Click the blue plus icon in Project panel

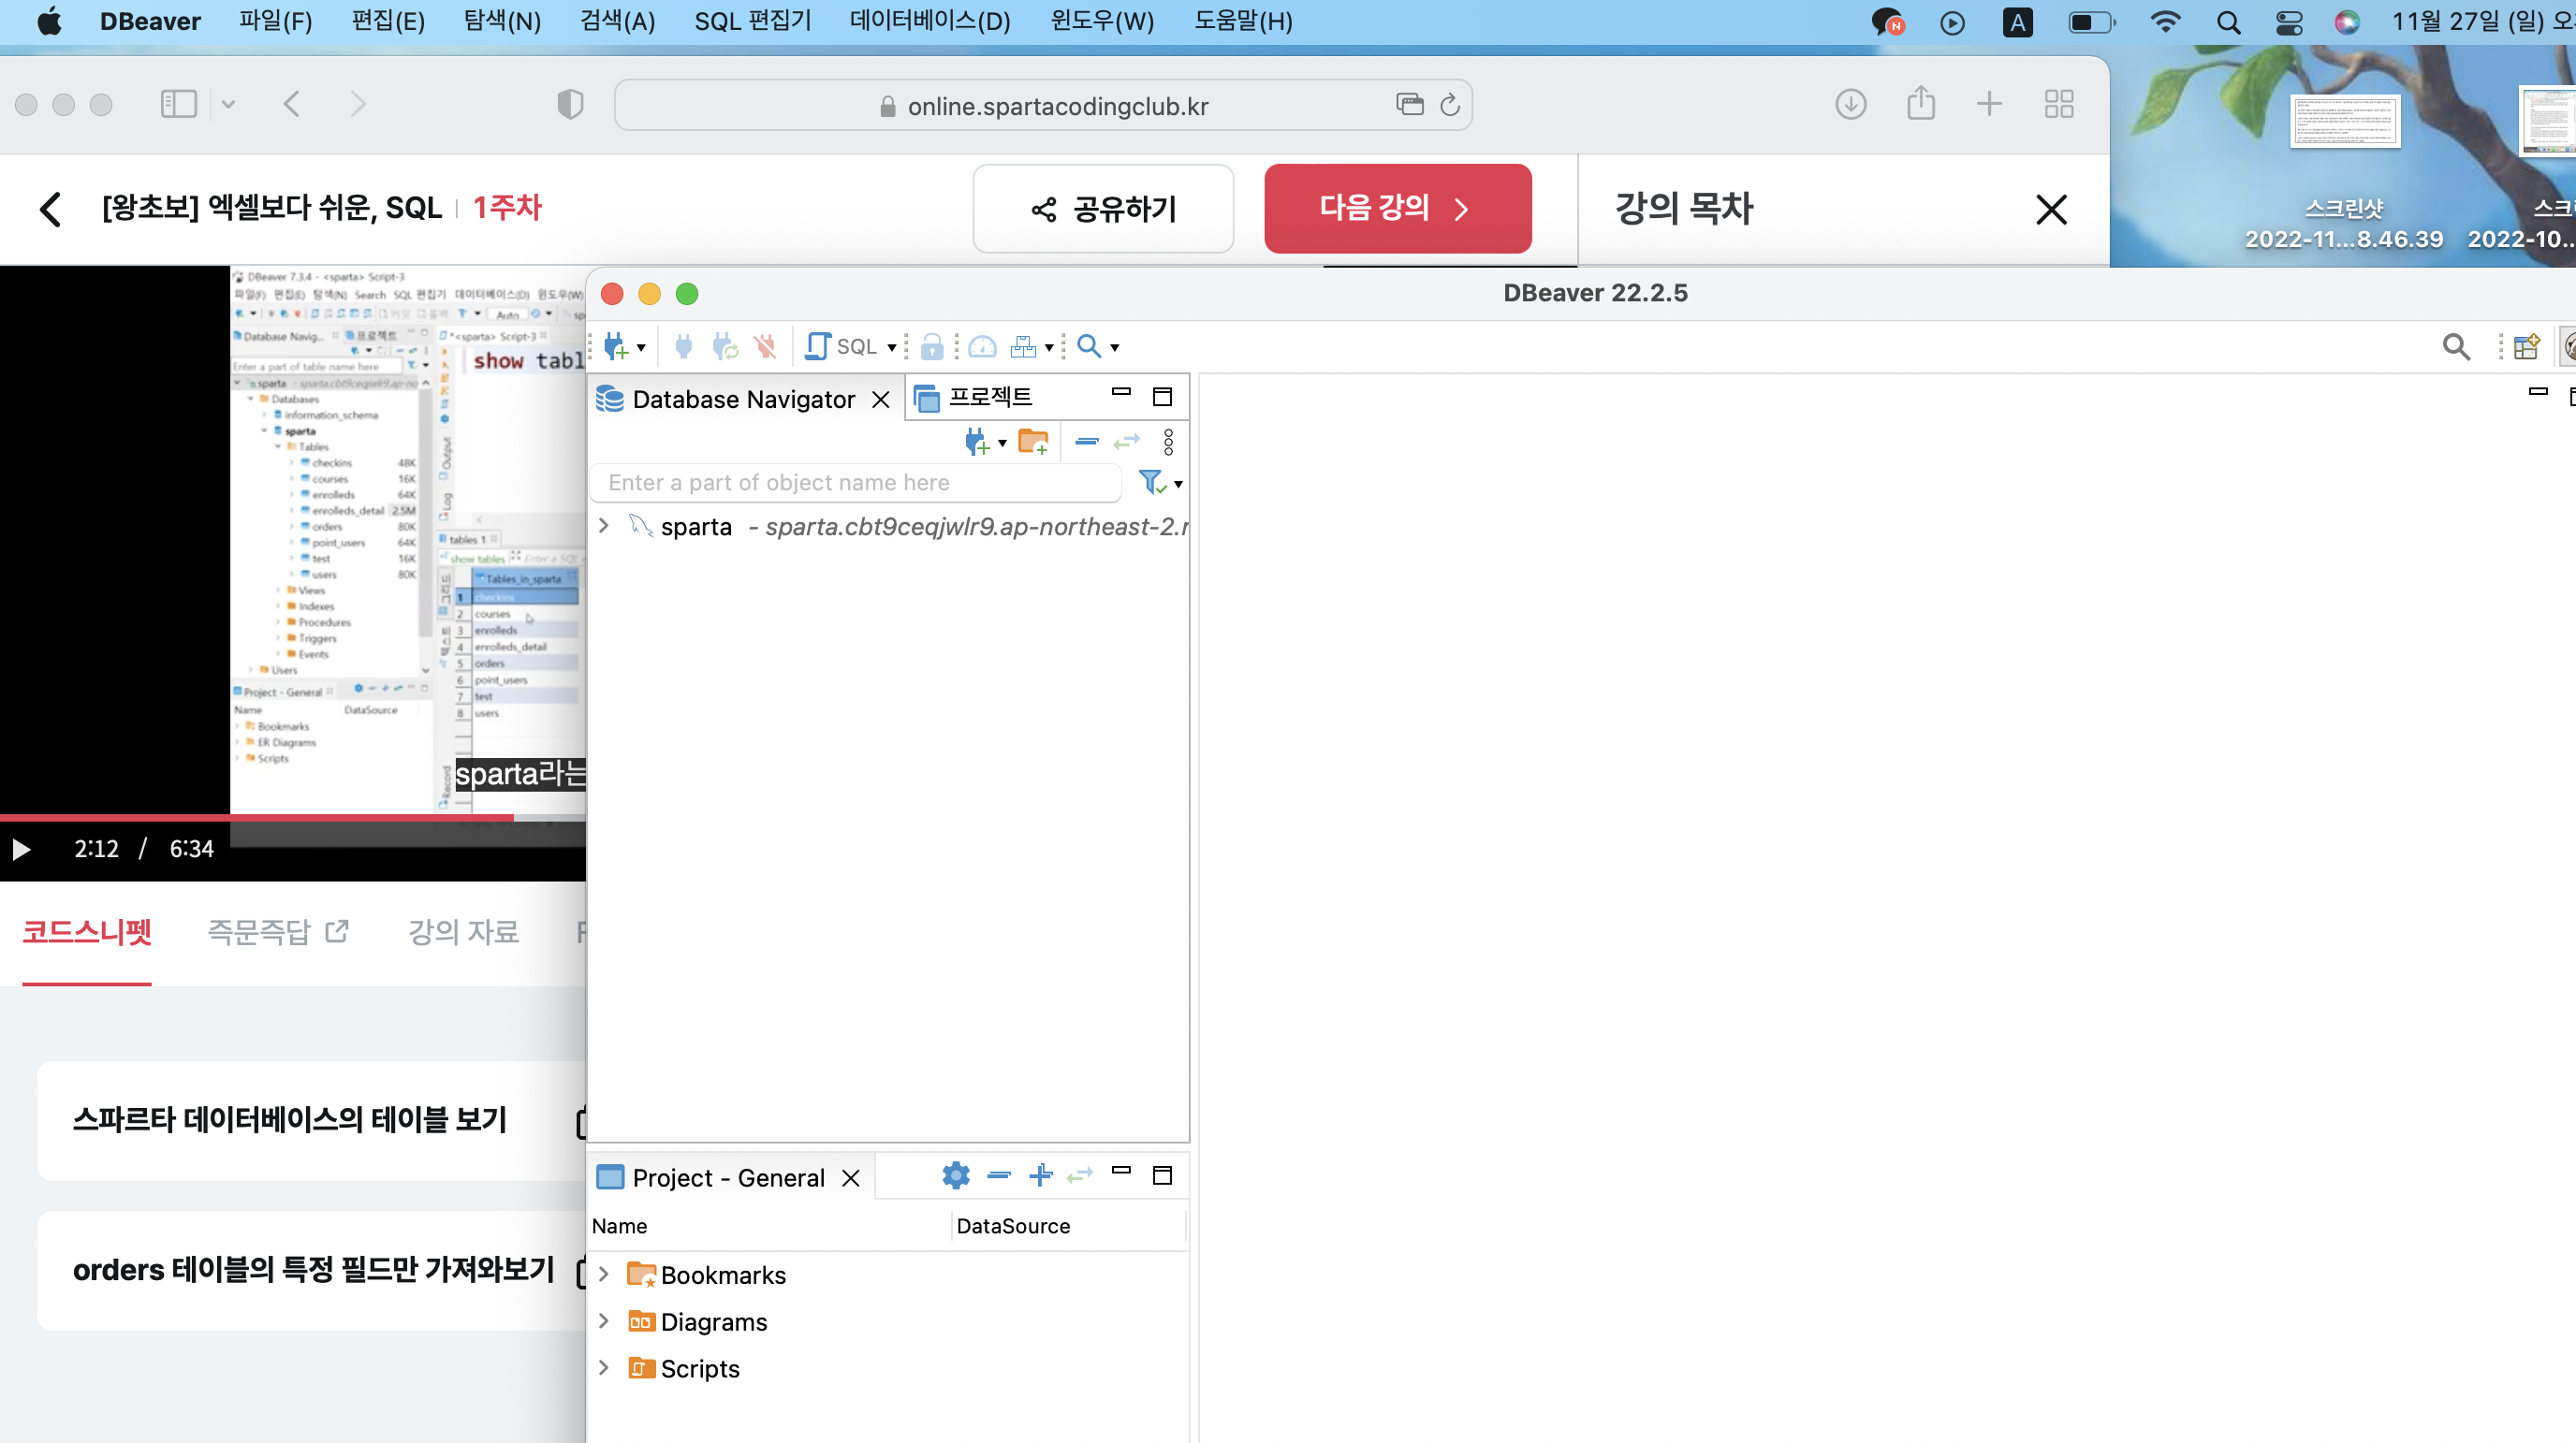[1041, 1174]
